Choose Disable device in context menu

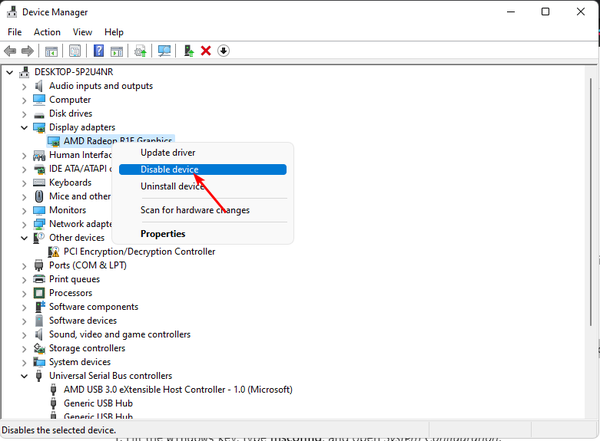pos(203,170)
